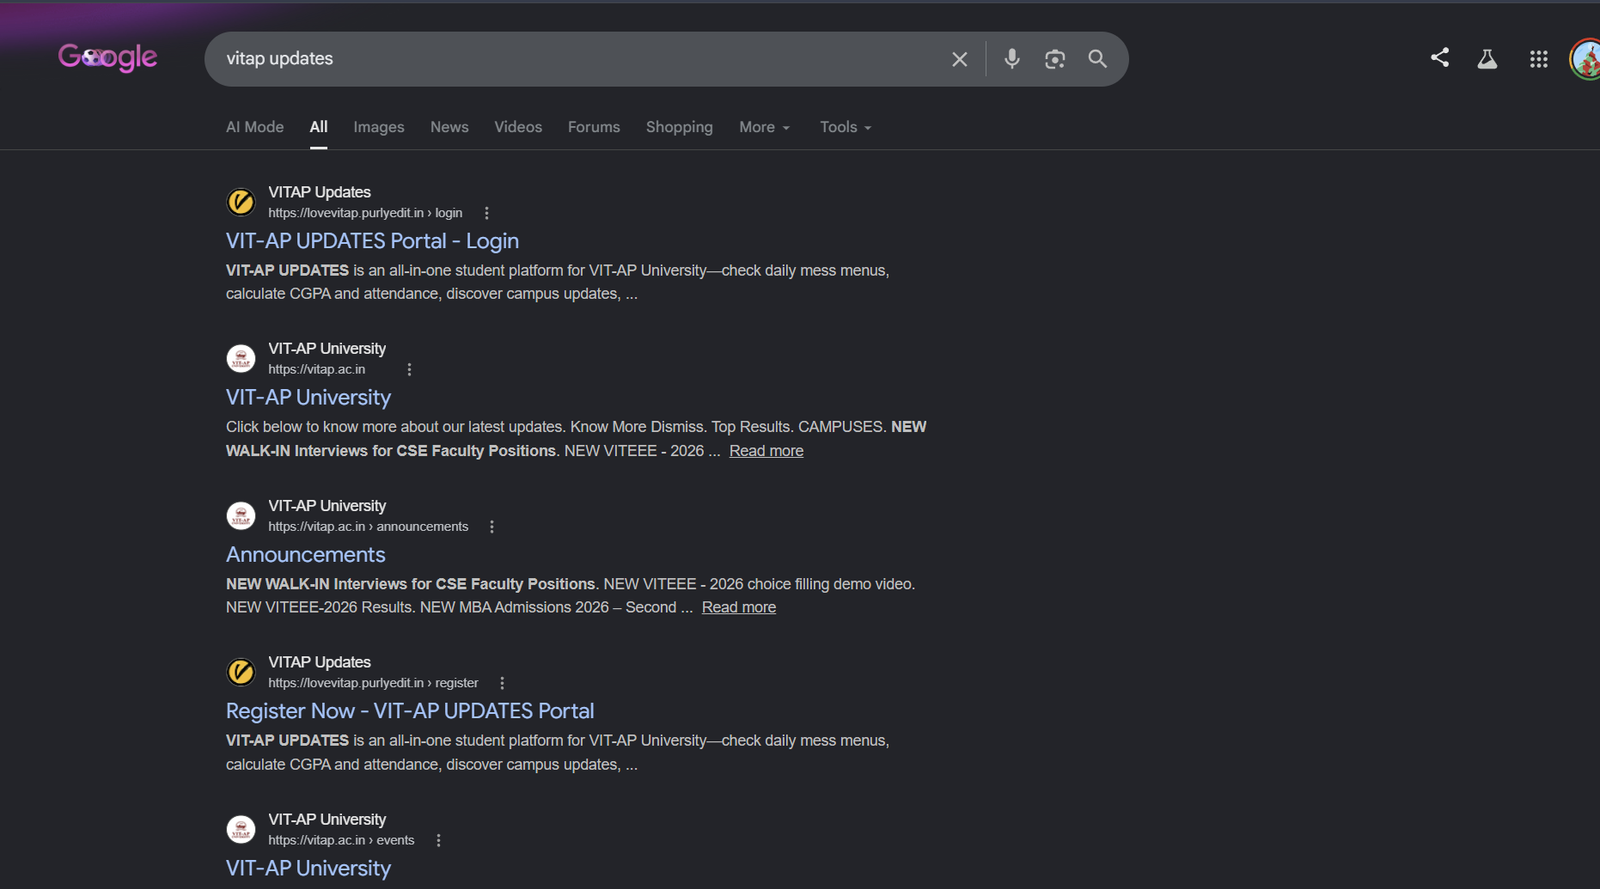Open the Announcements result link
Image resolution: width=1600 pixels, height=889 pixels.
pos(306,554)
